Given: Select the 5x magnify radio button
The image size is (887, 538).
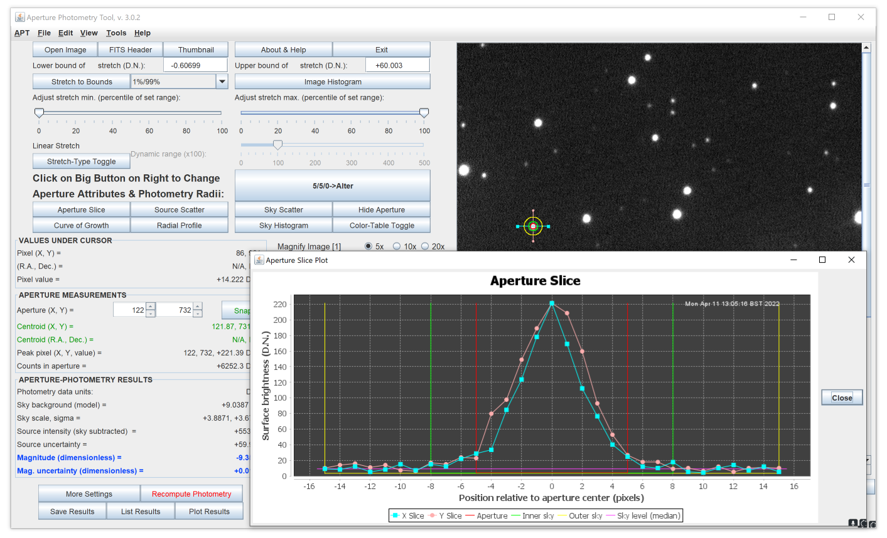Looking at the screenshot, I should (x=368, y=246).
